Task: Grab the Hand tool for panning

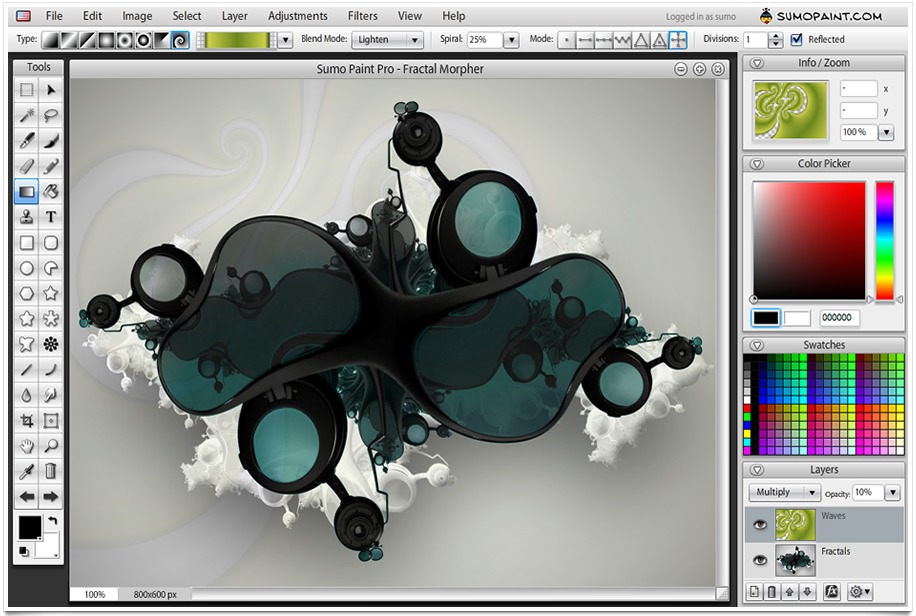Action: (x=26, y=445)
